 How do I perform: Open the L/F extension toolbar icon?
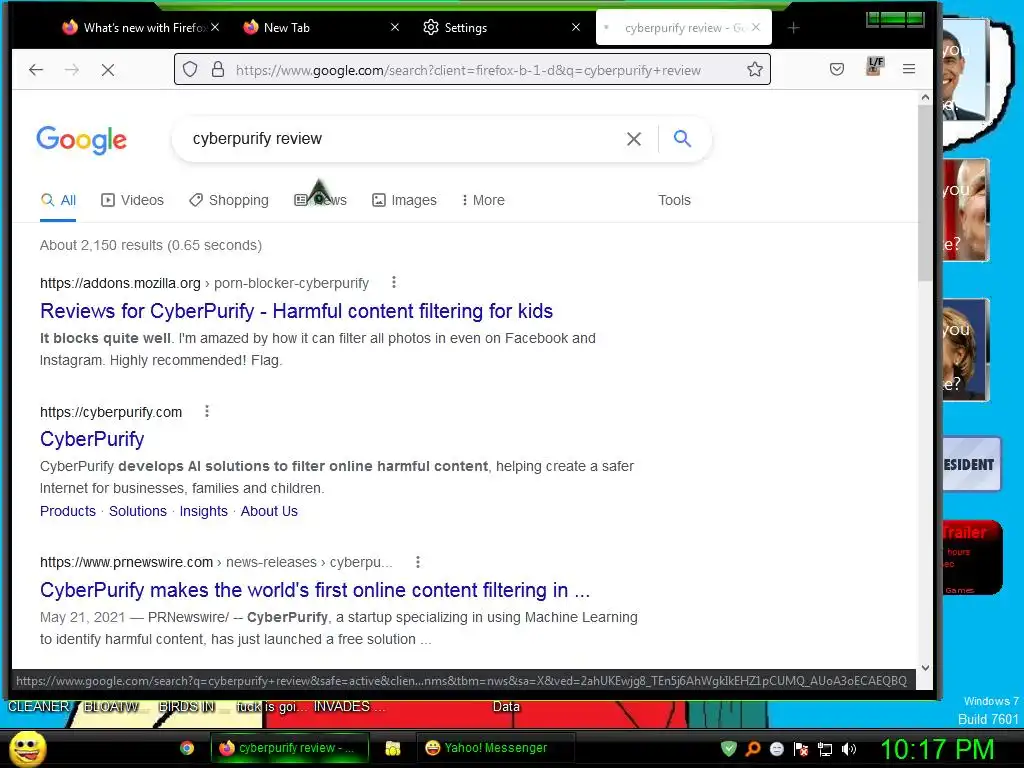875,65
